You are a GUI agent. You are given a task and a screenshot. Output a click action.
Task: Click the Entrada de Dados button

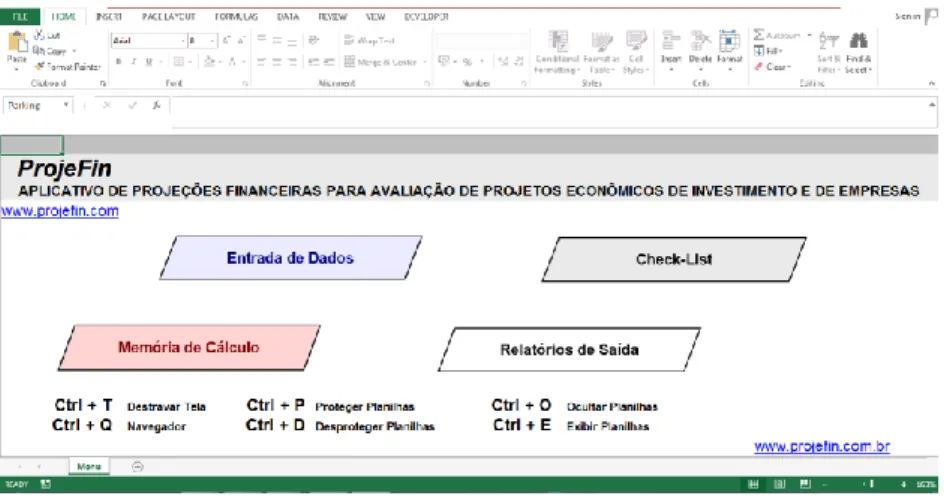click(x=291, y=258)
